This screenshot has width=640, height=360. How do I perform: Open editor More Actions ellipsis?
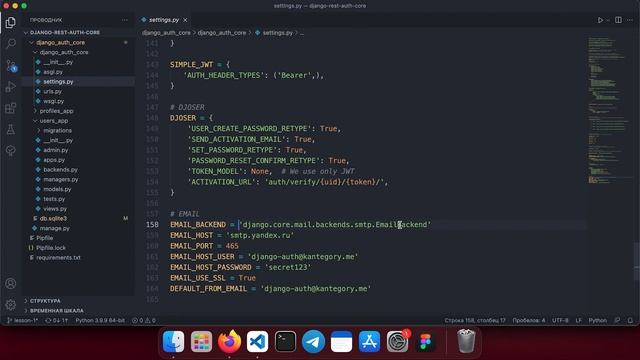point(630,20)
